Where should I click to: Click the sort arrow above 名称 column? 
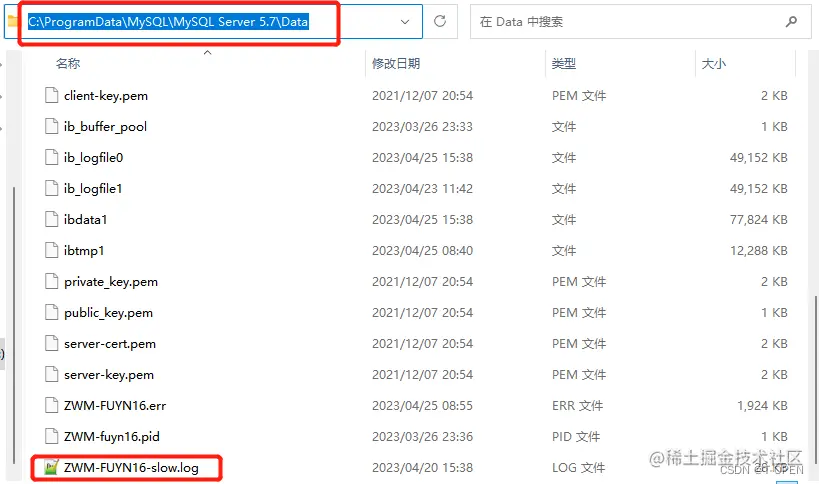pos(207,52)
